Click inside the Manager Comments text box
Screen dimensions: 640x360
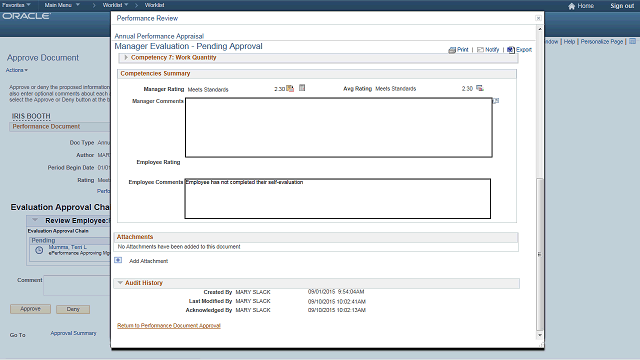[x=339, y=127]
